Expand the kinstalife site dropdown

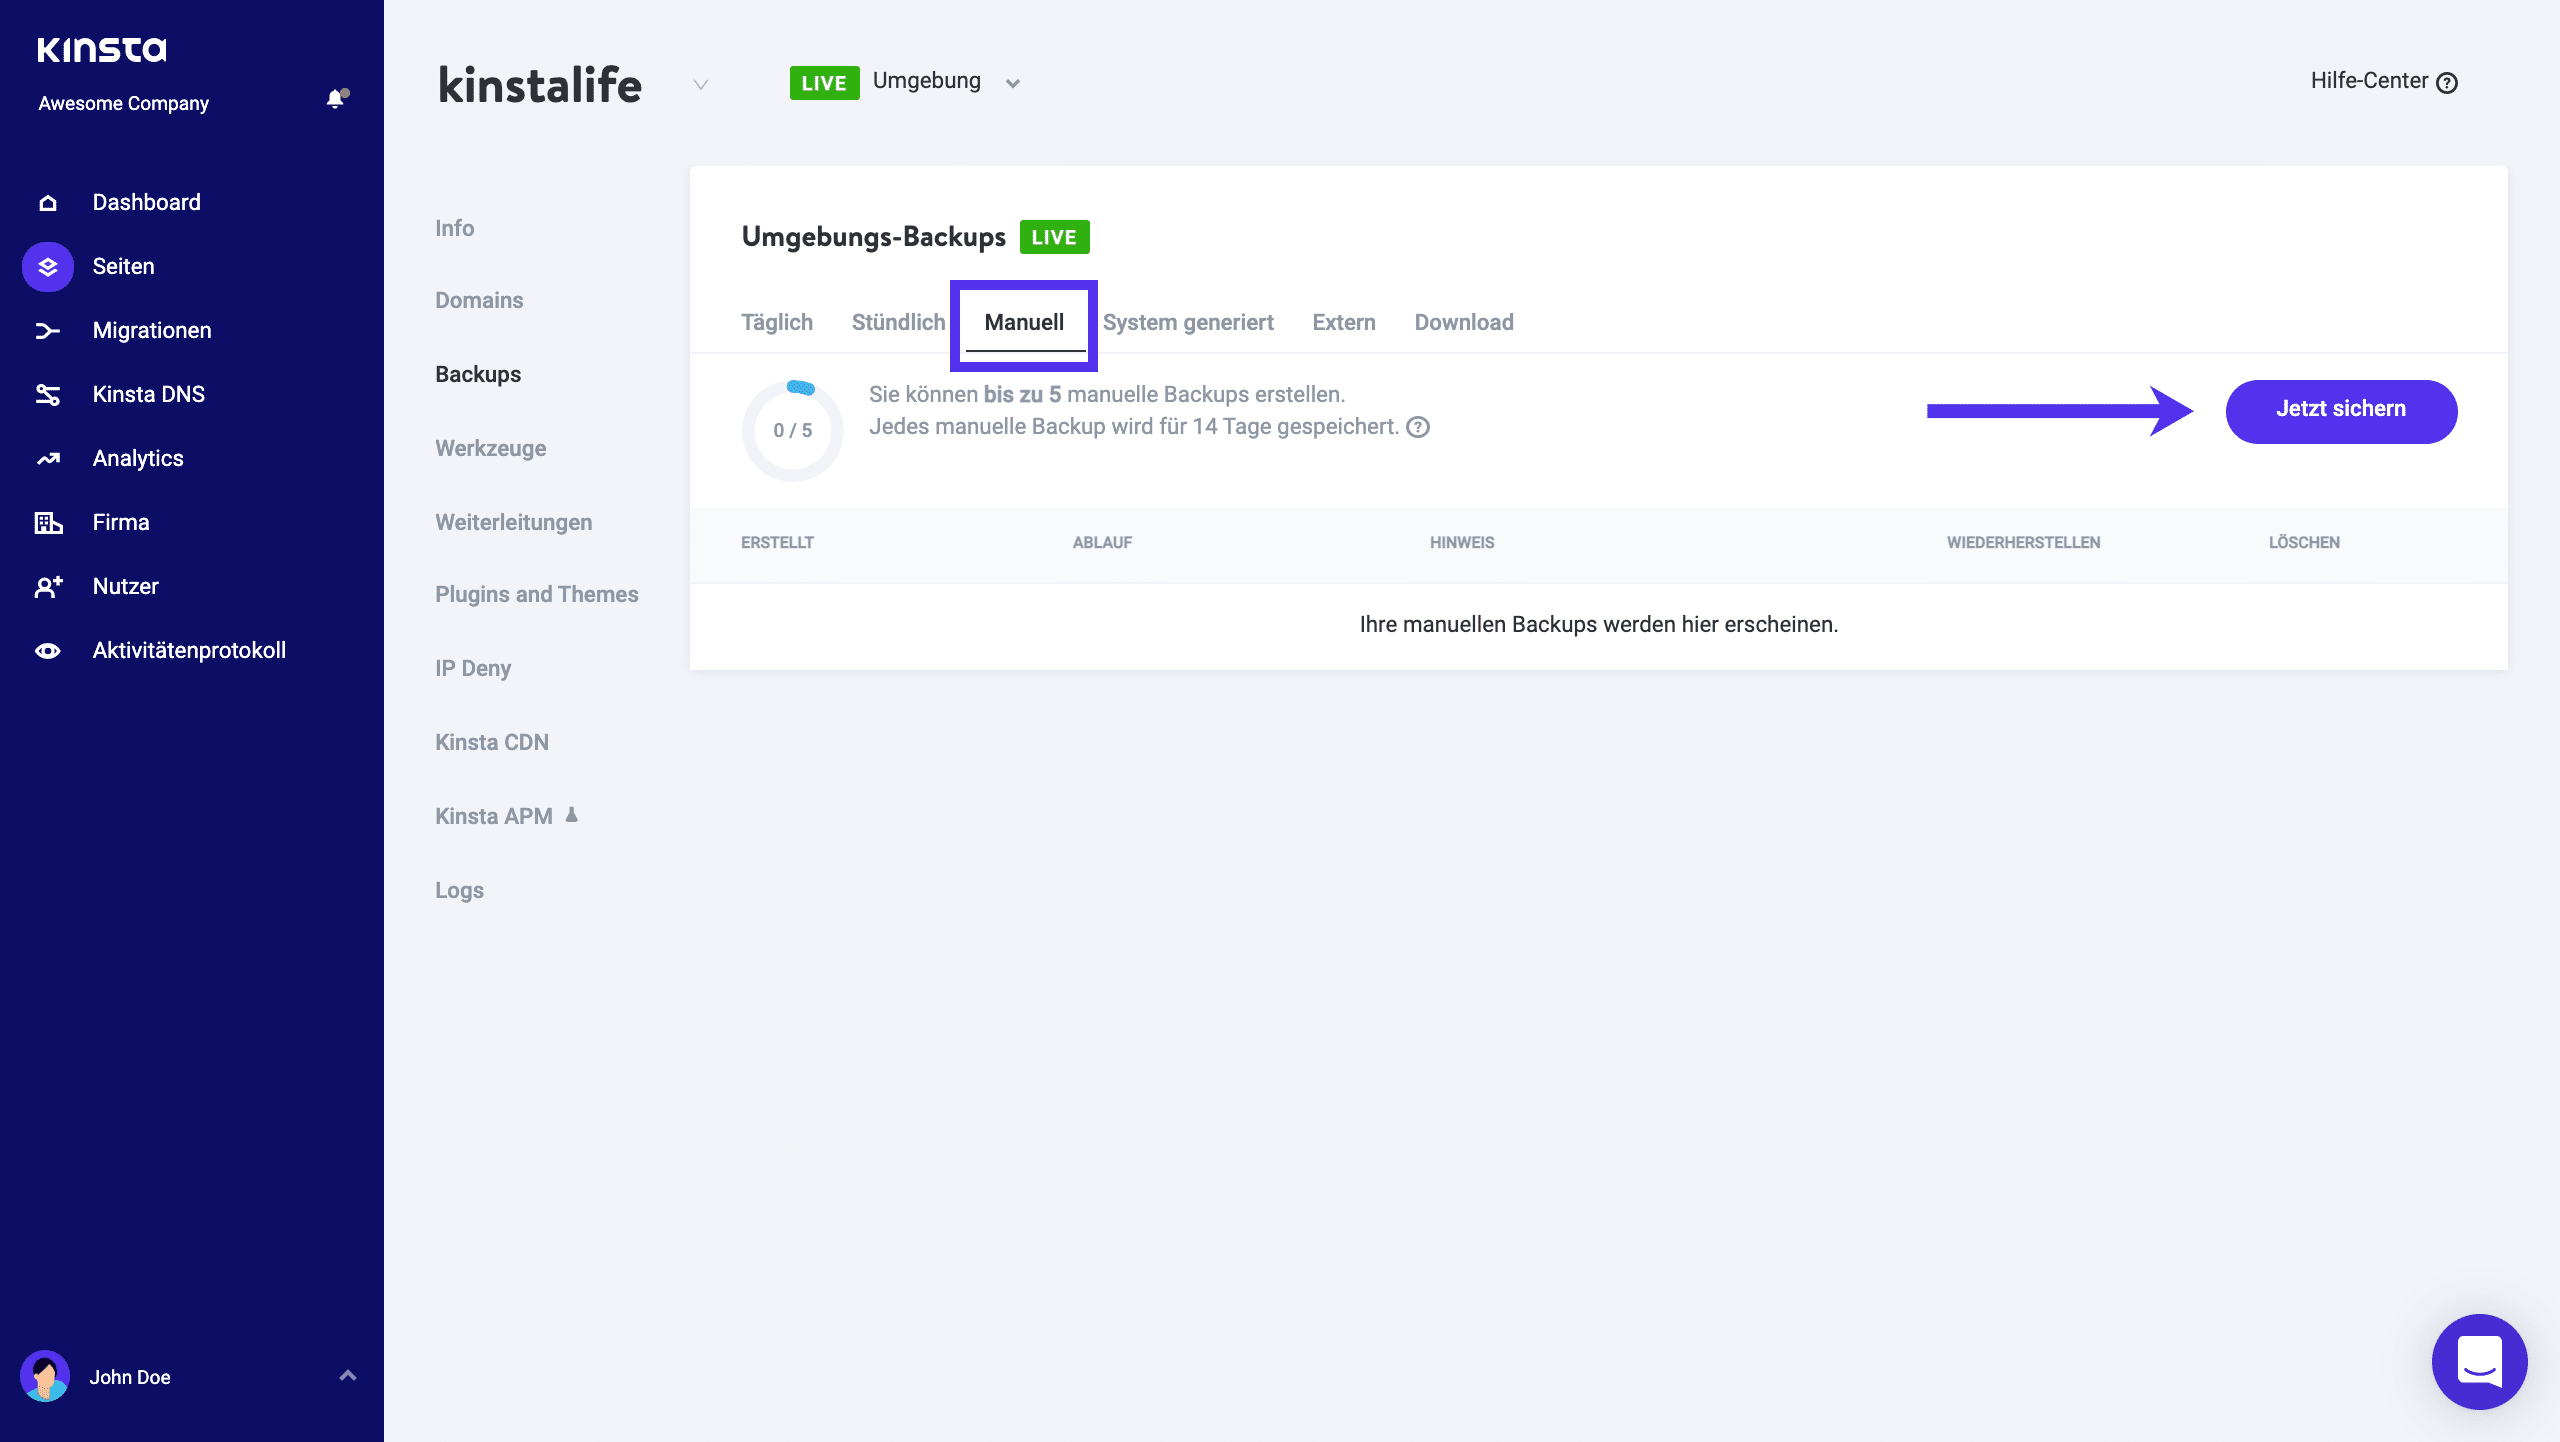pyautogui.click(x=699, y=85)
